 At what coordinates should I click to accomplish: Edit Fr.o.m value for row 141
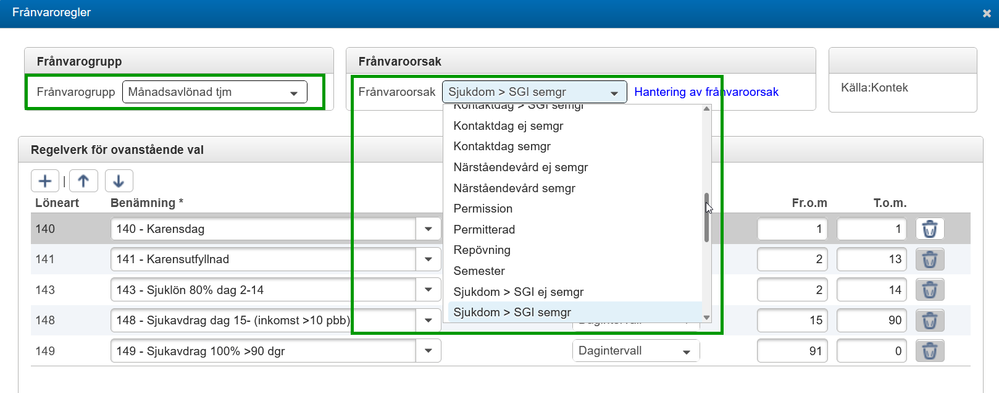[x=793, y=259]
